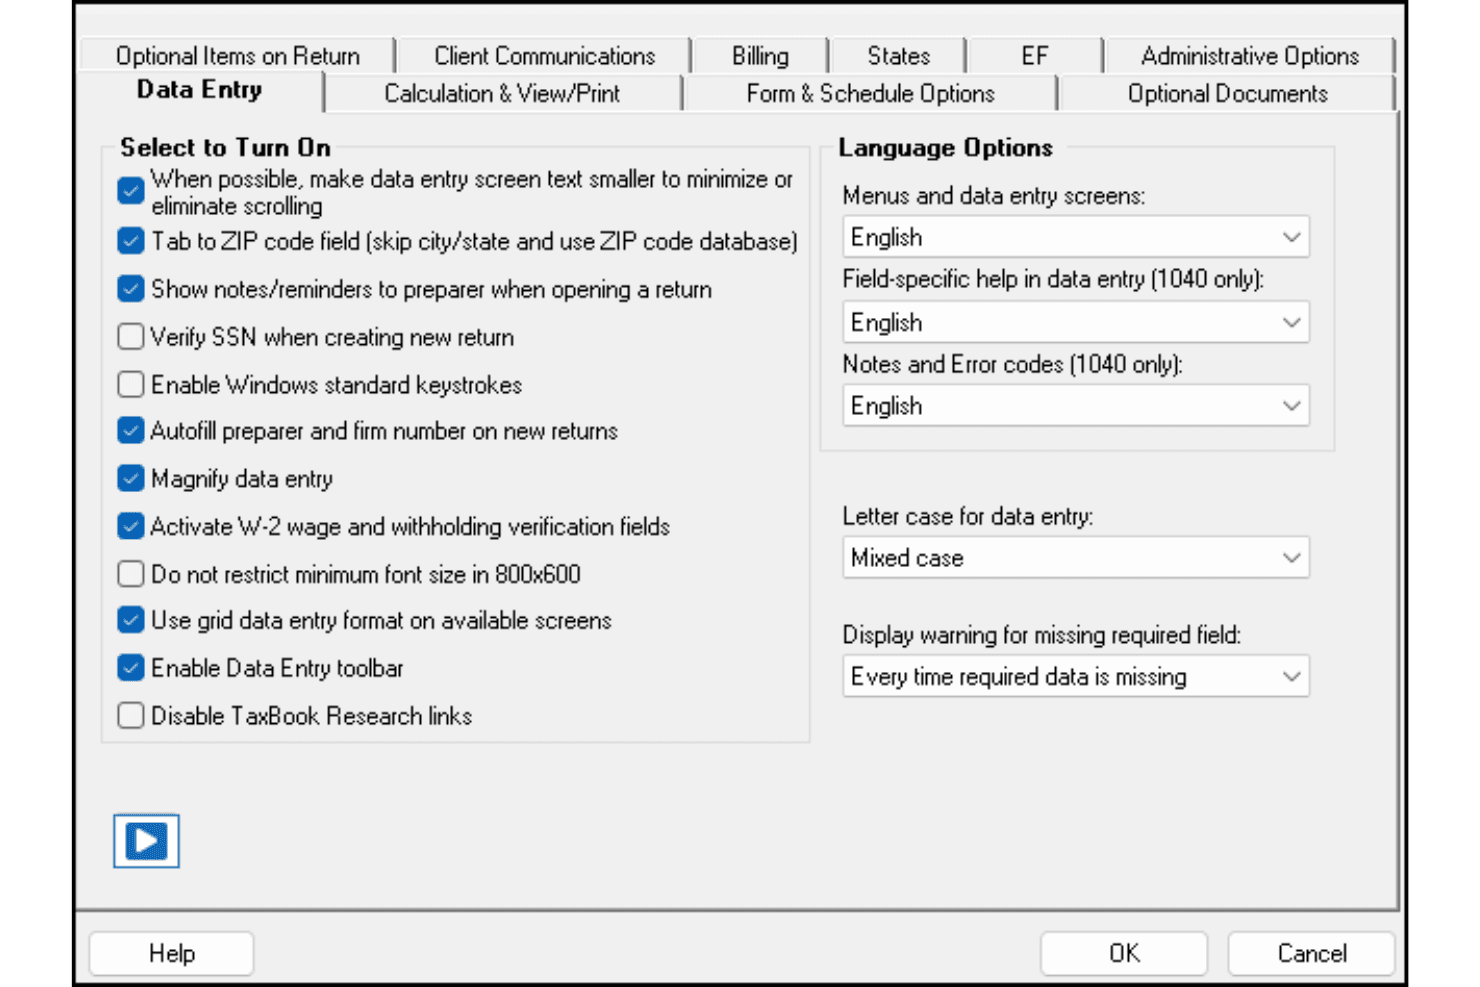
Task: Check Enable Windows standard keystrokes
Action: [x=131, y=385]
